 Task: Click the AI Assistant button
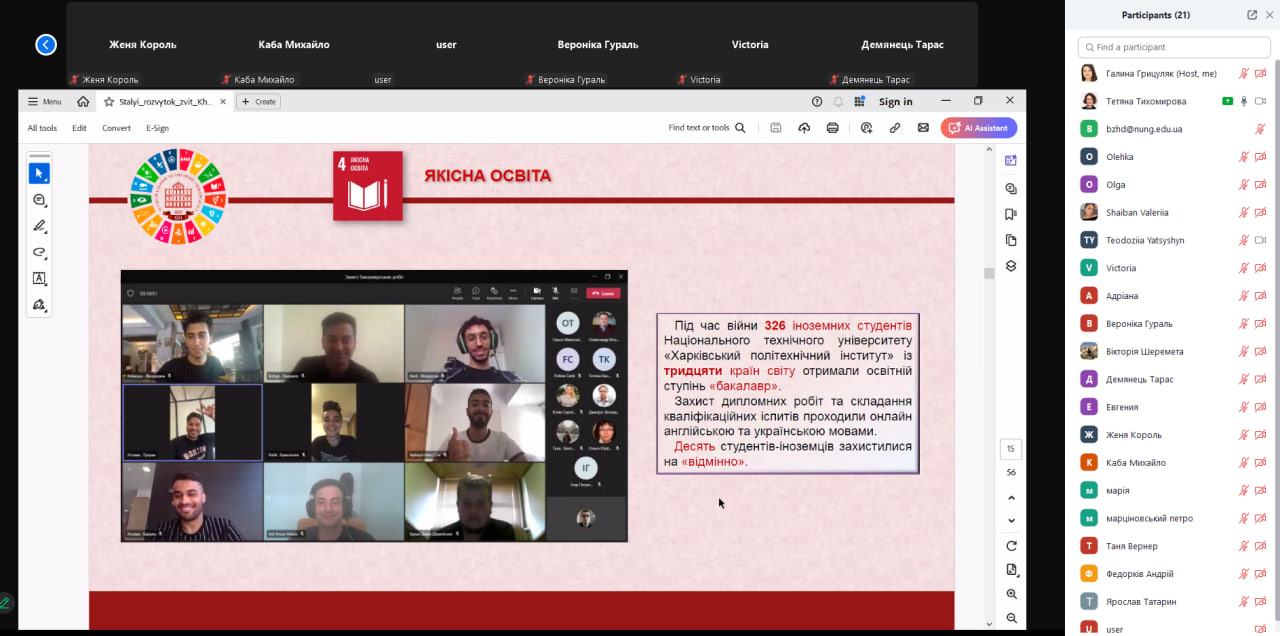click(978, 128)
